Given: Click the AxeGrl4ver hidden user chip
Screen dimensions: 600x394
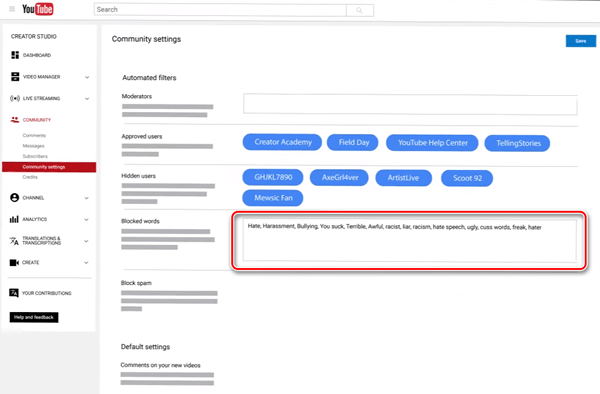Looking at the screenshot, I should point(339,178).
